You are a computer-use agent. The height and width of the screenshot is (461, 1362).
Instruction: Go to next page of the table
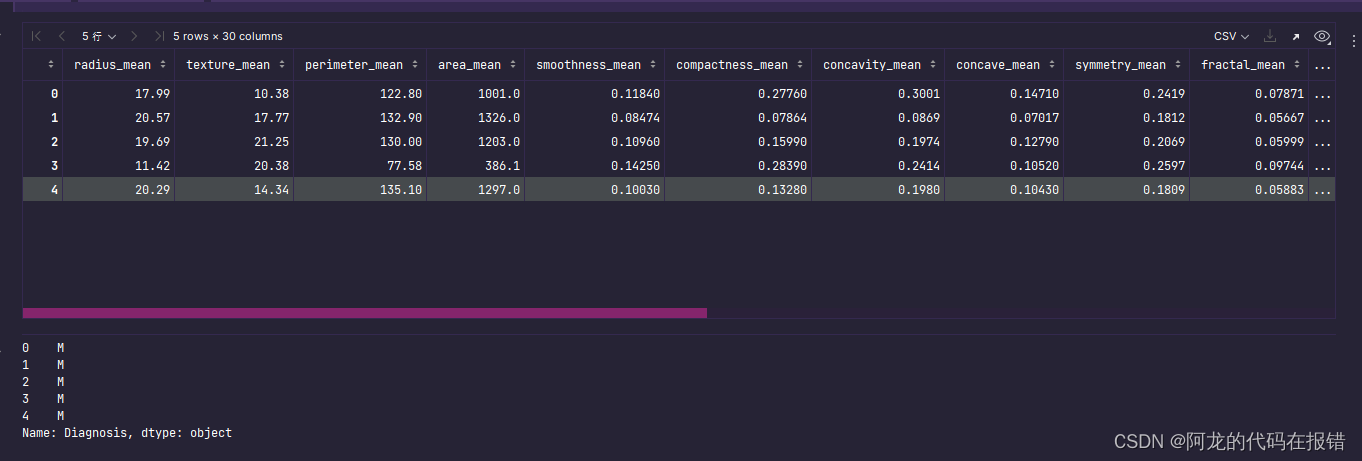(135, 36)
